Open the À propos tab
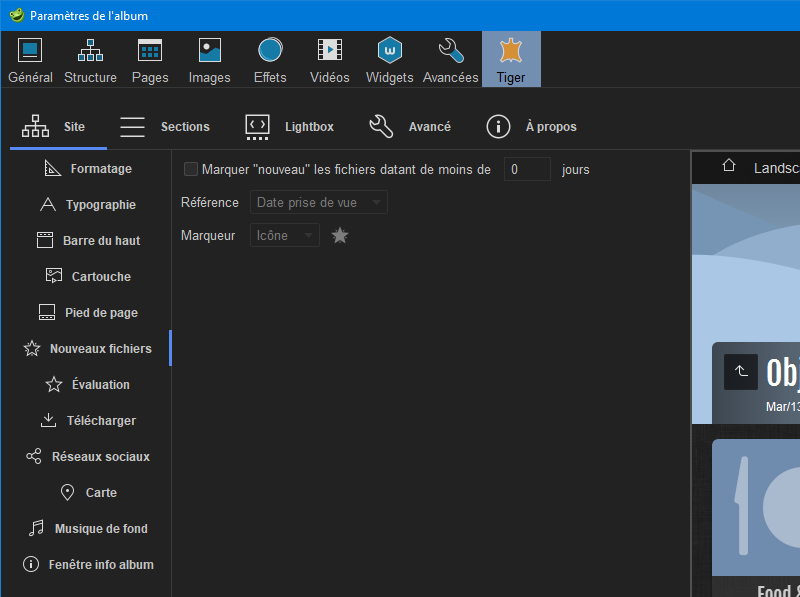Screen dimensions: 800x597 point(531,127)
